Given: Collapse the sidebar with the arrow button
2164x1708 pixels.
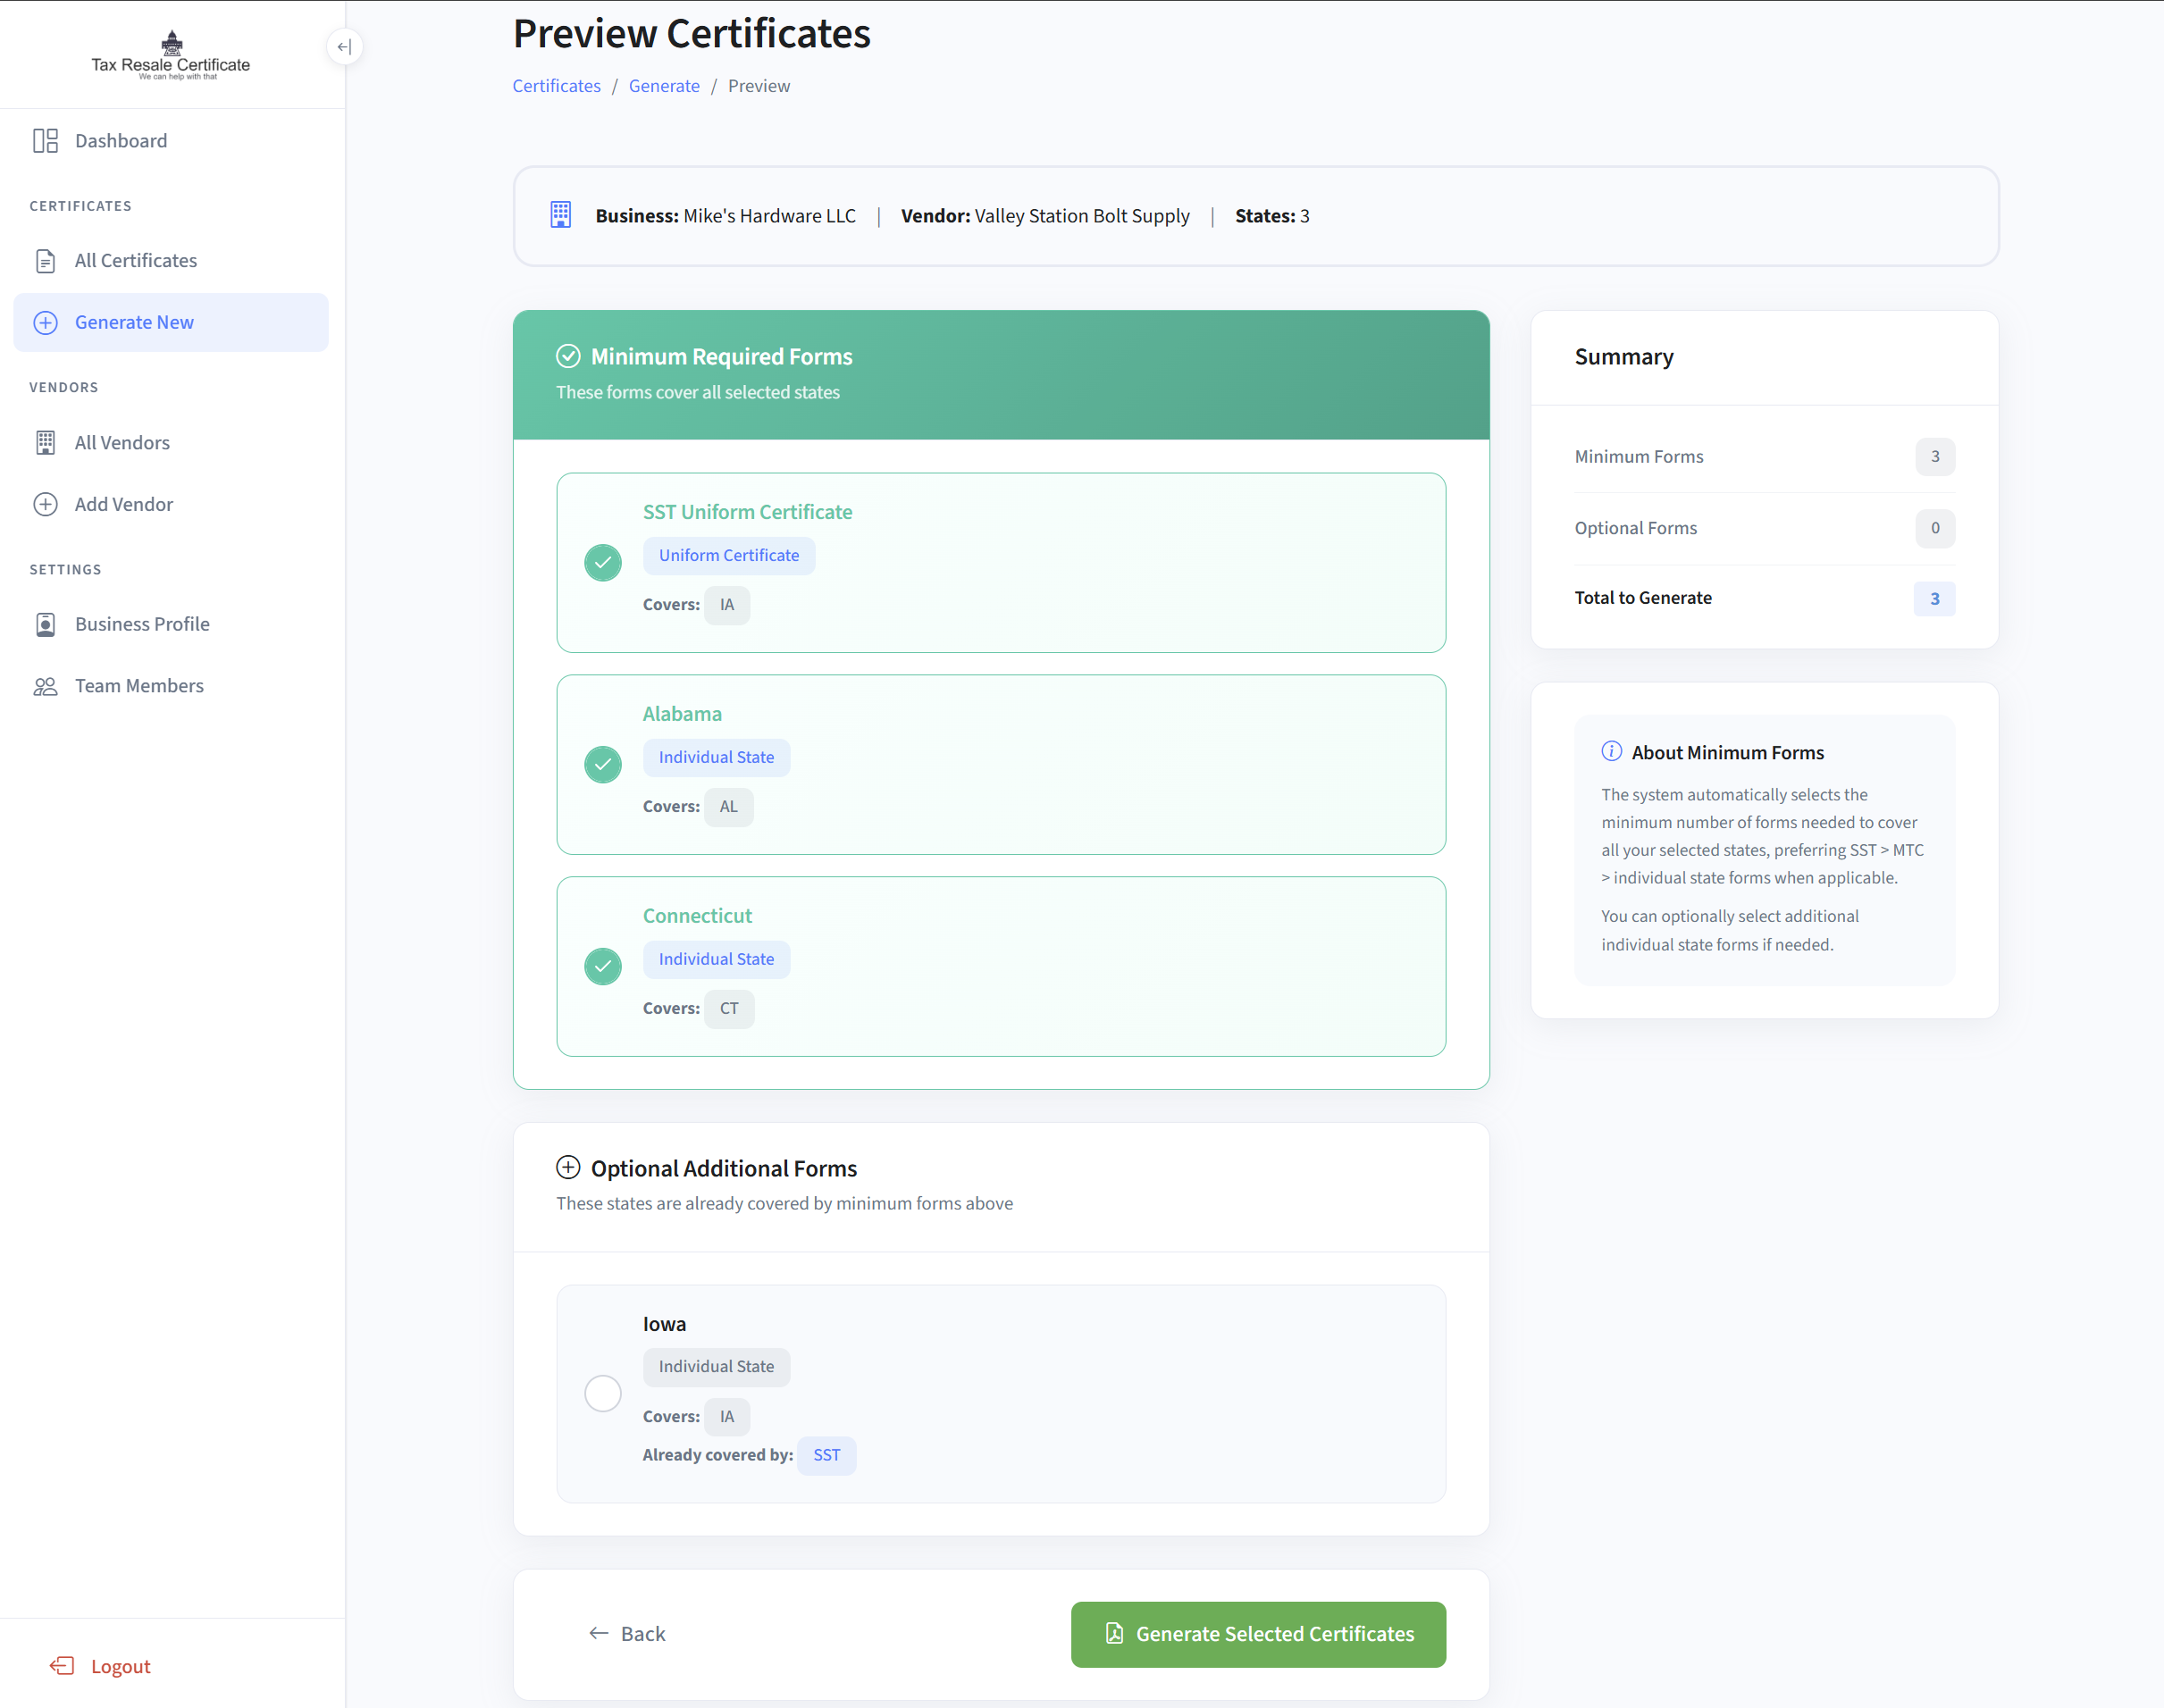Looking at the screenshot, I should (344, 46).
